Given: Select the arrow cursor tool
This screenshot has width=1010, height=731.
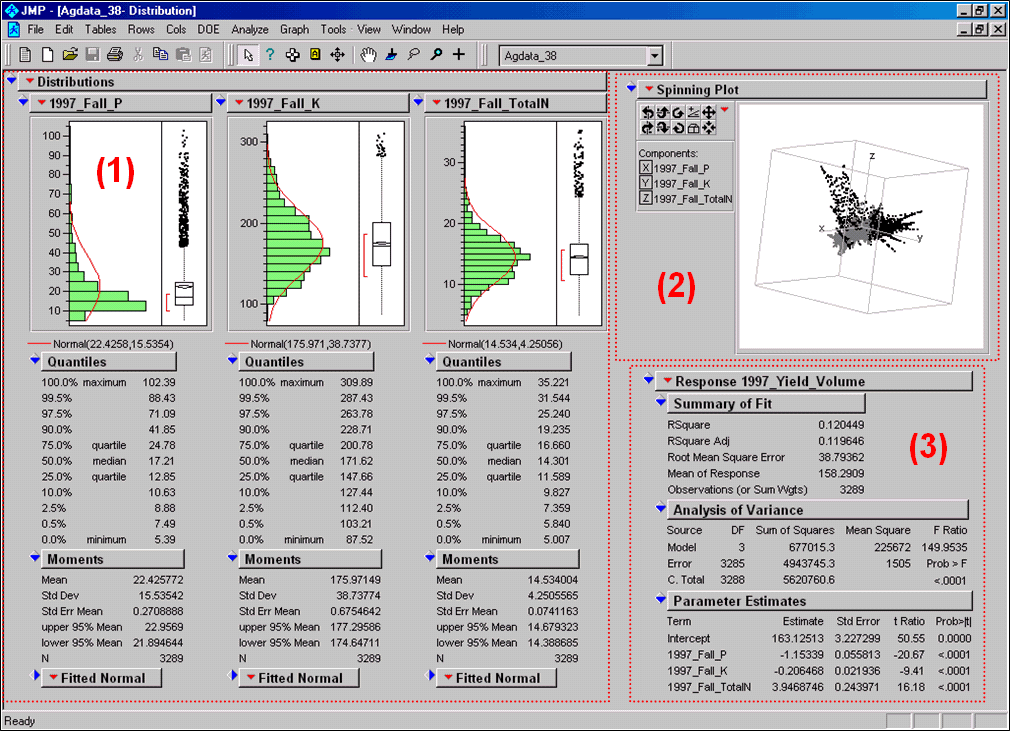Looking at the screenshot, I should point(249,55).
